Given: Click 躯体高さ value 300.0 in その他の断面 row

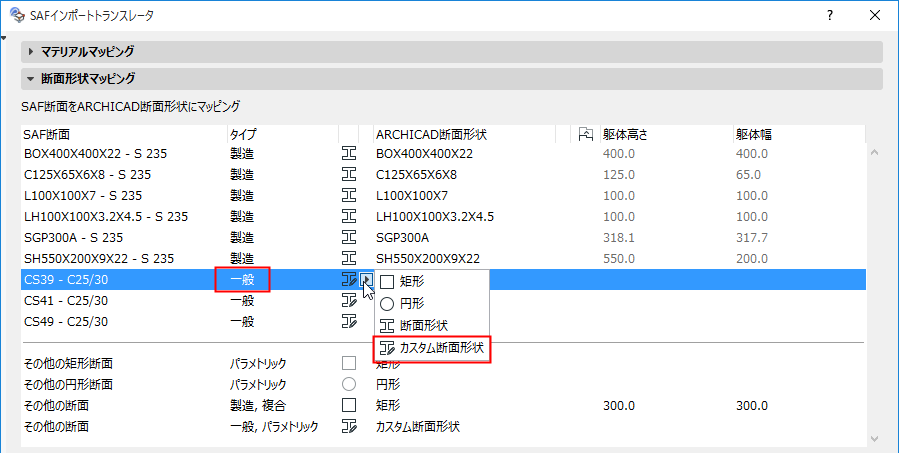Looking at the screenshot, I should (619, 405).
